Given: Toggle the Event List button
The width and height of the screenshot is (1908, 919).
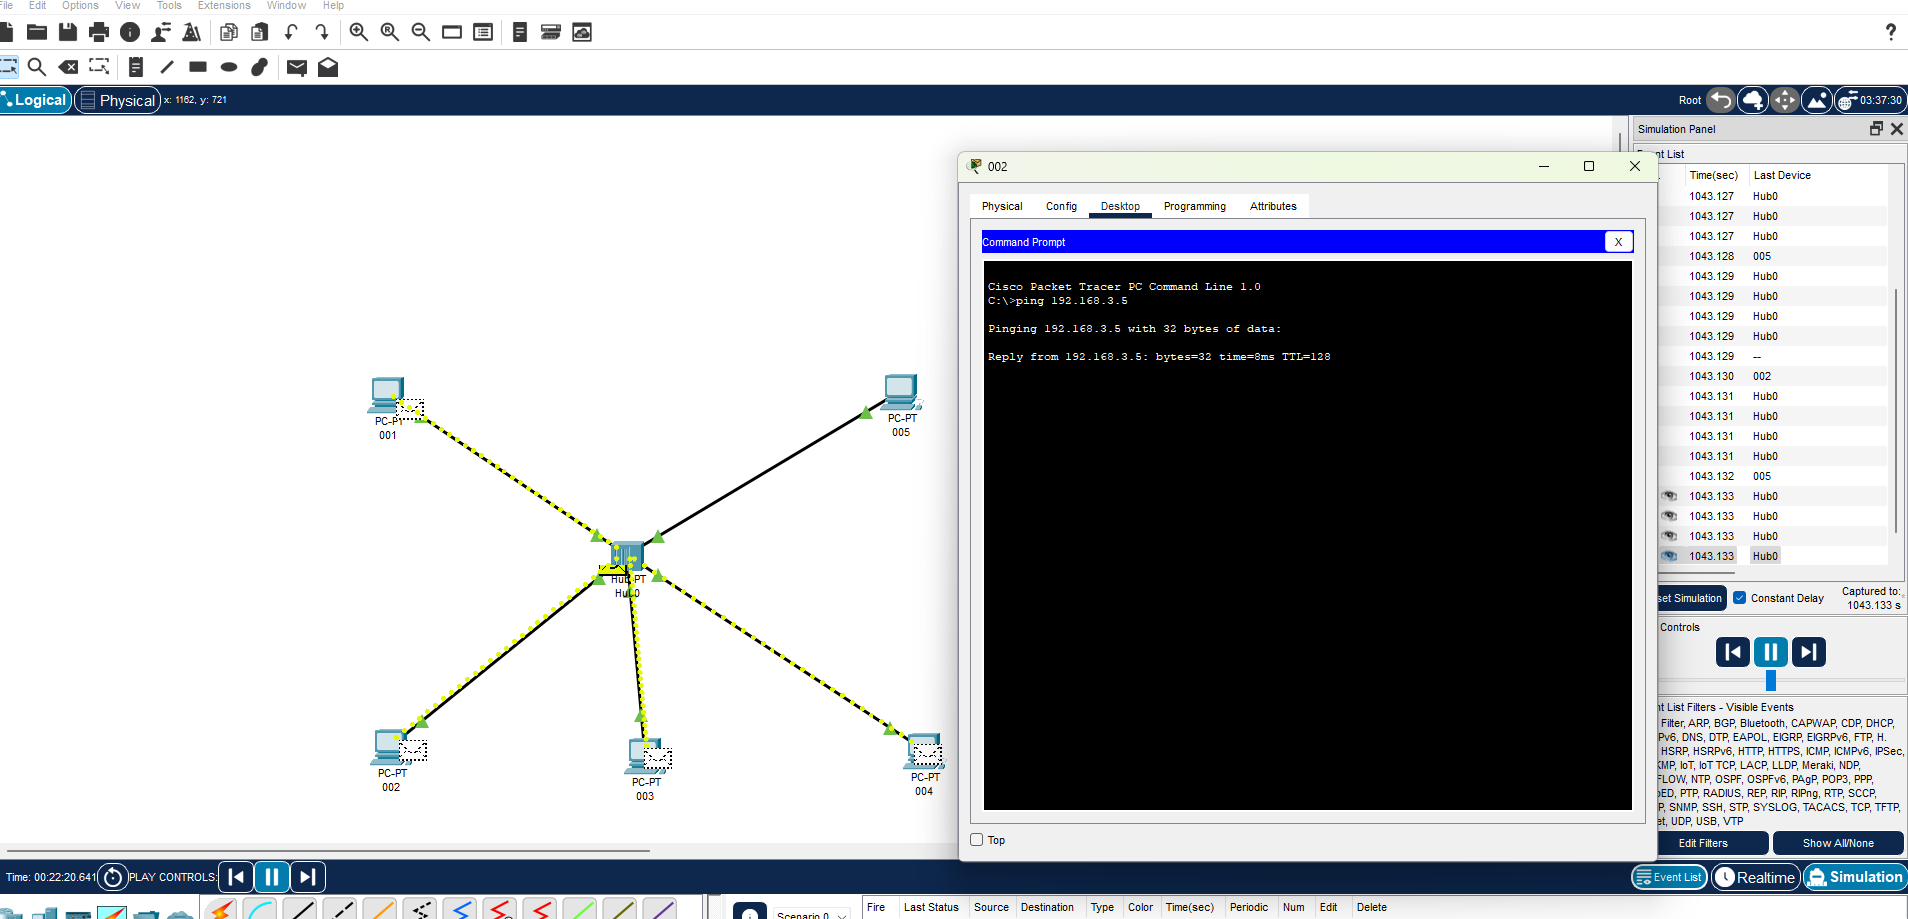Looking at the screenshot, I should (x=1668, y=877).
